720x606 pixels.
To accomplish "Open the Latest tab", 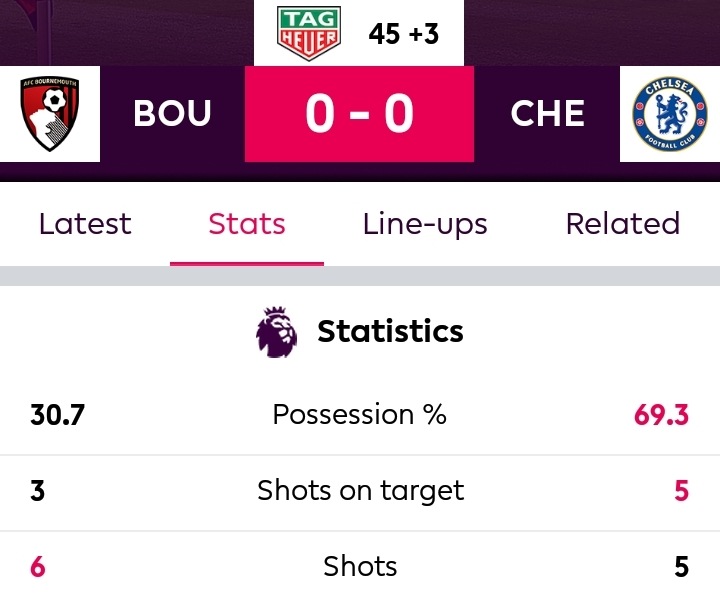I will point(85,224).
